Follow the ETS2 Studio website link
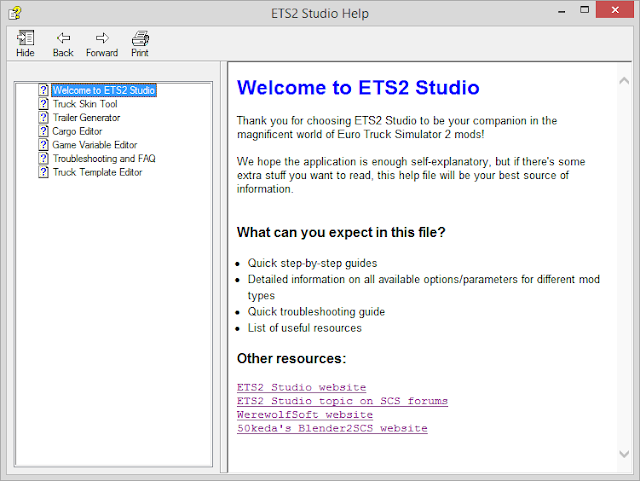This screenshot has width=640, height=481. pos(301,387)
